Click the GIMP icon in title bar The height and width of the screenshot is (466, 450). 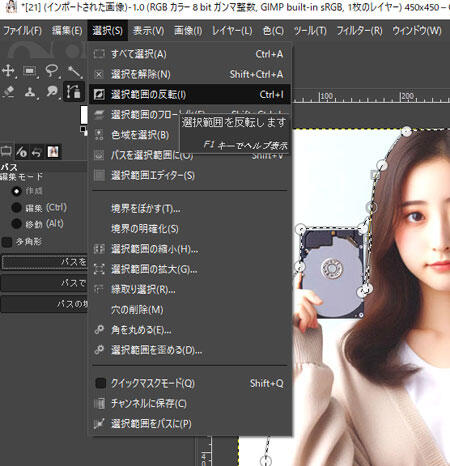11,6
